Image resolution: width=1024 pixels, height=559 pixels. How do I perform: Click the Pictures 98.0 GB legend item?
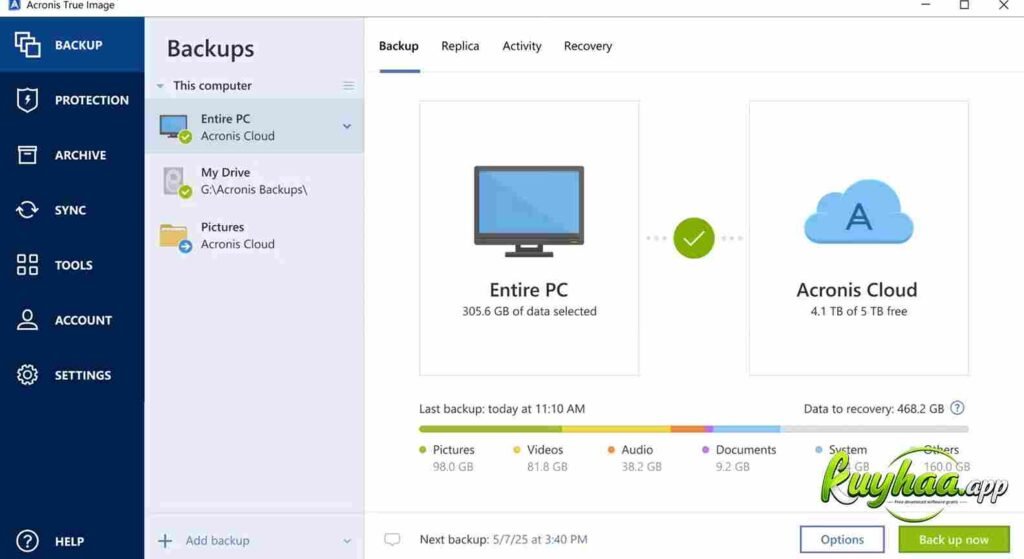click(447, 458)
